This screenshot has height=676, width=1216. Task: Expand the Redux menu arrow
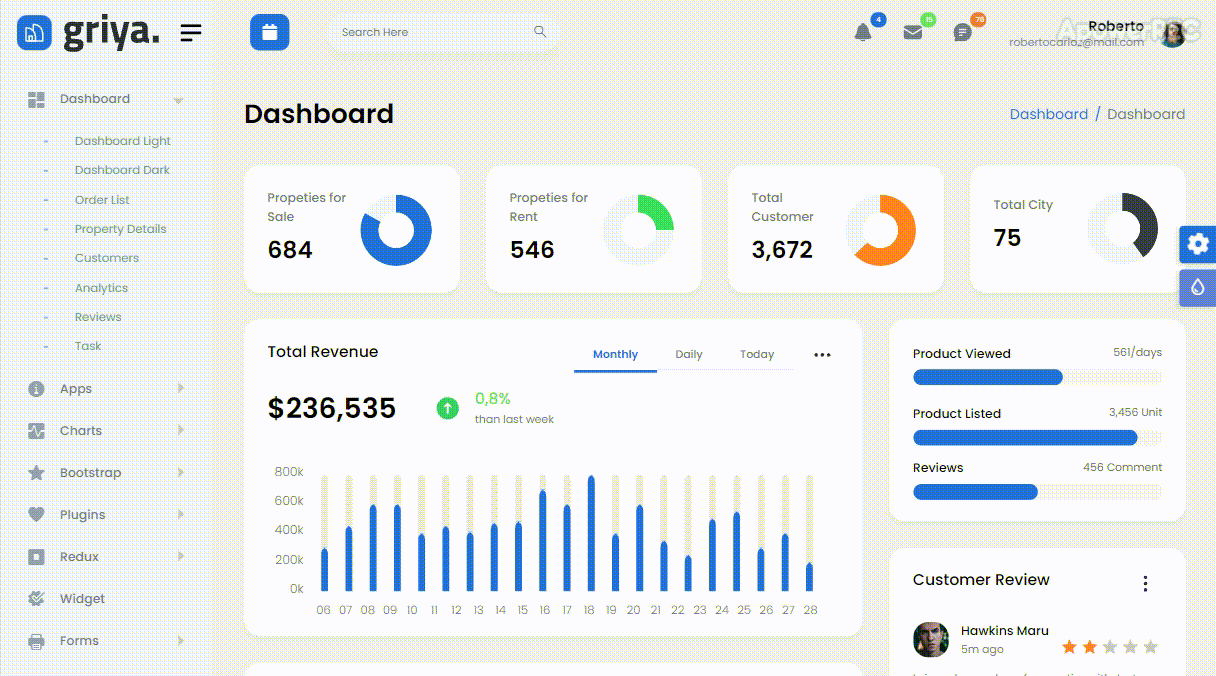click(x=181, y=556)
